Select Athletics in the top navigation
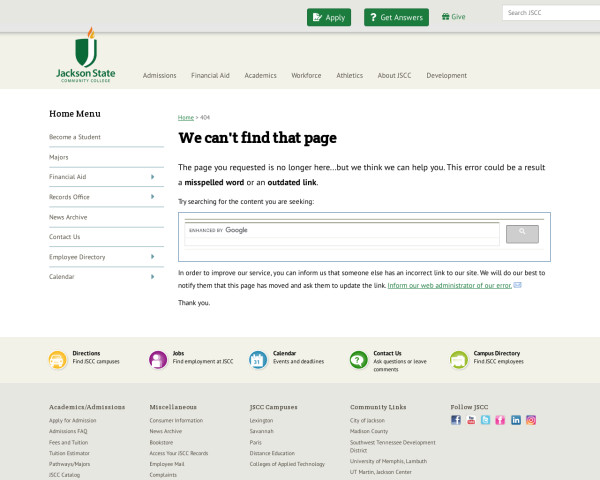The width and height of the screenshot is (600, 480). pyautogui.click(x=349, y=75)
